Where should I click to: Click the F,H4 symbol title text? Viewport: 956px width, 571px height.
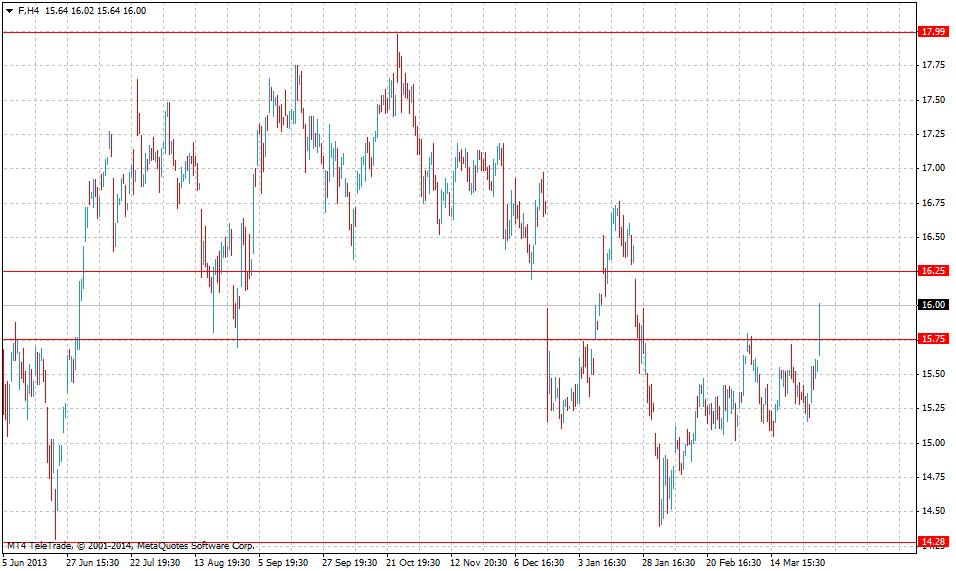(29, 10)
